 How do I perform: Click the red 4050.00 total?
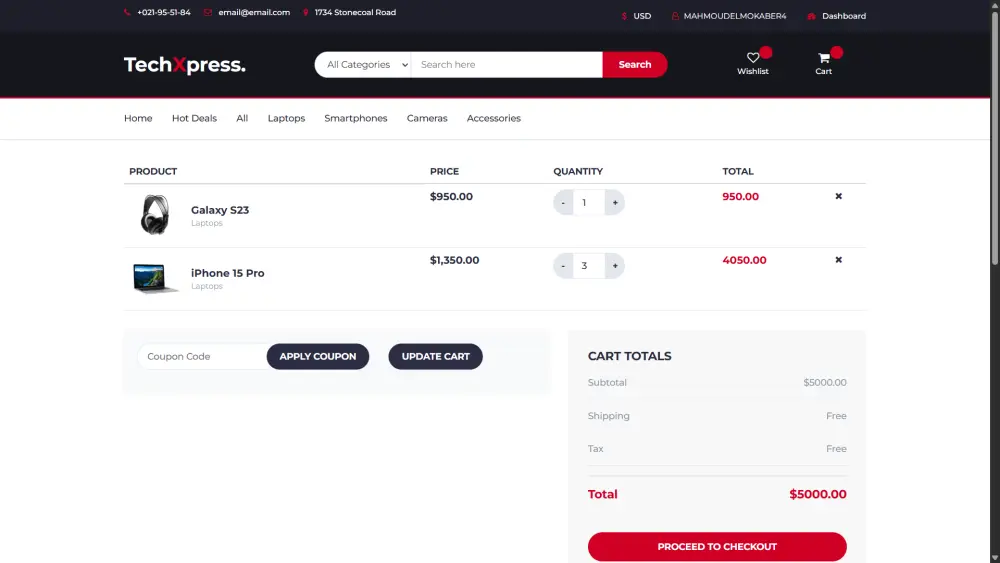pyautogui.click(x=744, y=260)
